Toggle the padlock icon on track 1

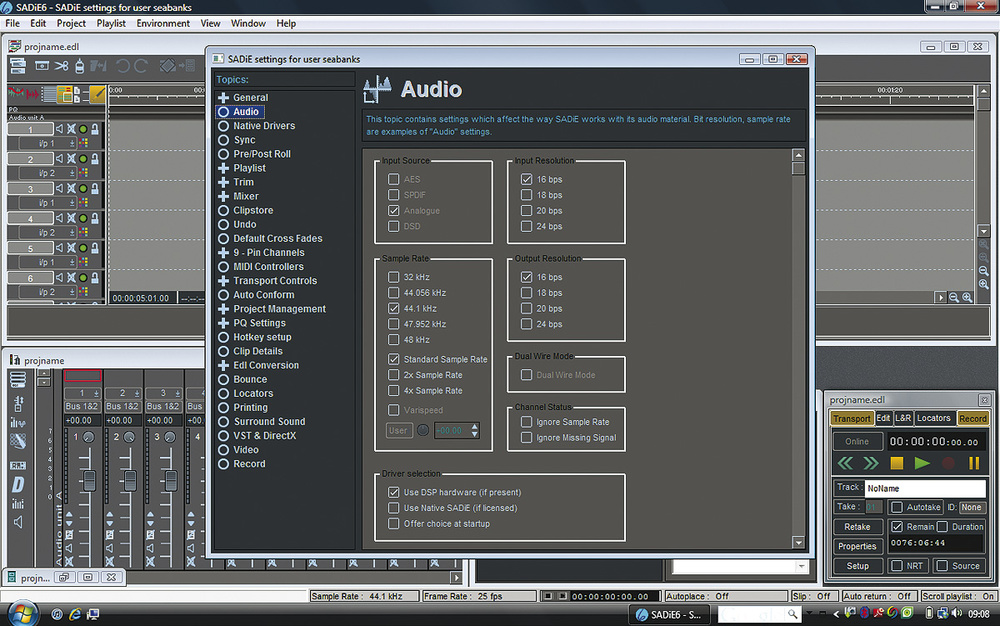click(x=94, y=129)
